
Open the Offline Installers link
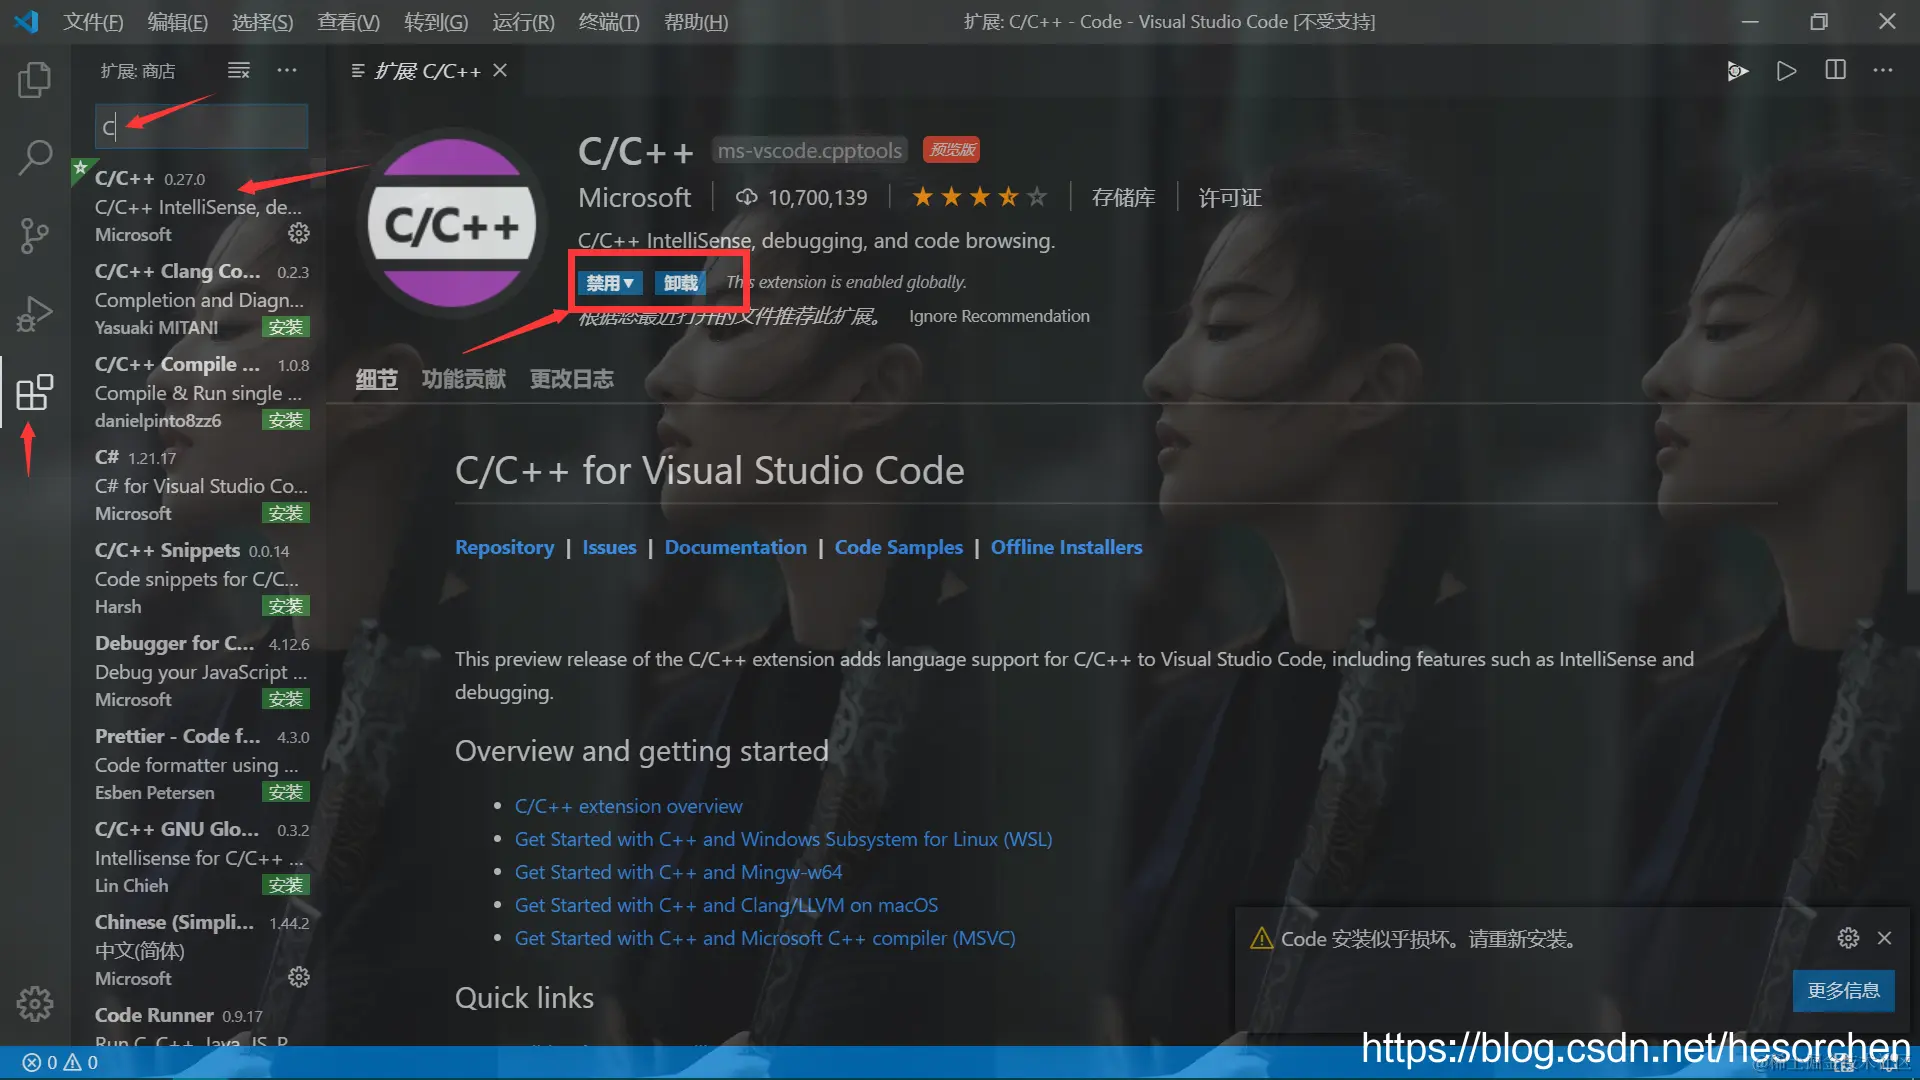(x=1066, y=547)
